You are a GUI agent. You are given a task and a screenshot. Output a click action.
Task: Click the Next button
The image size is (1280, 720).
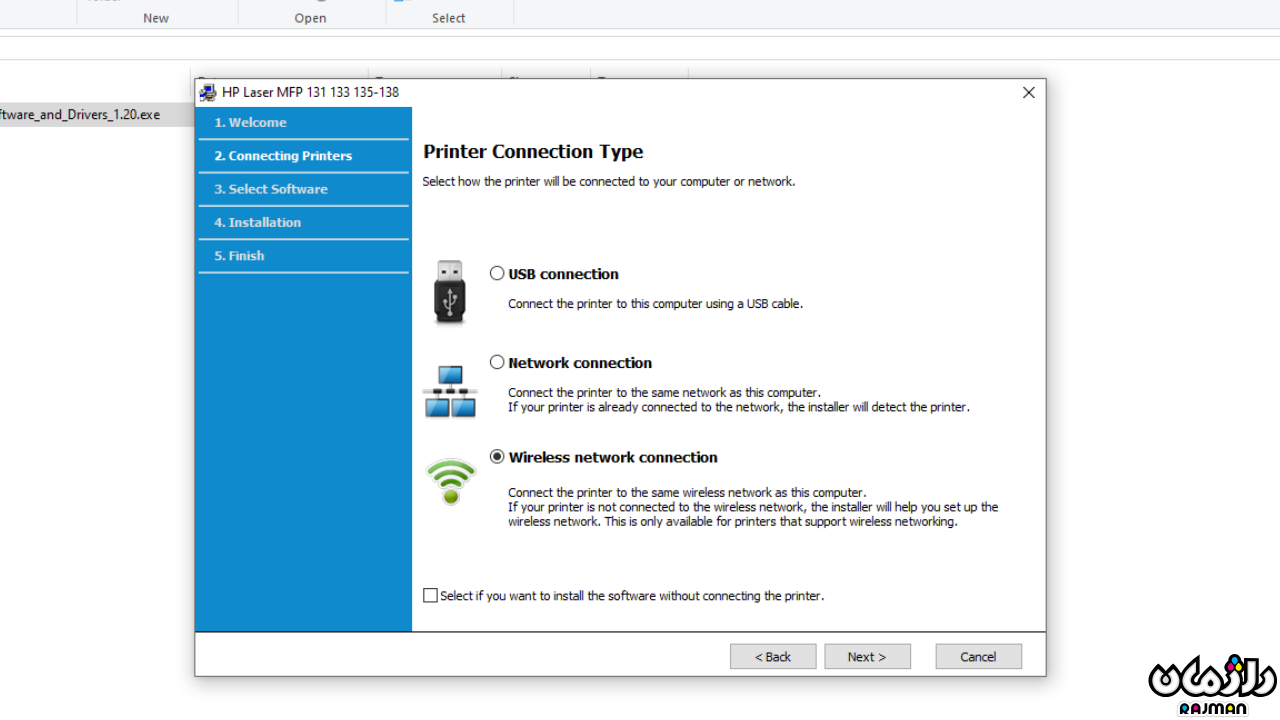coord(867,656)
